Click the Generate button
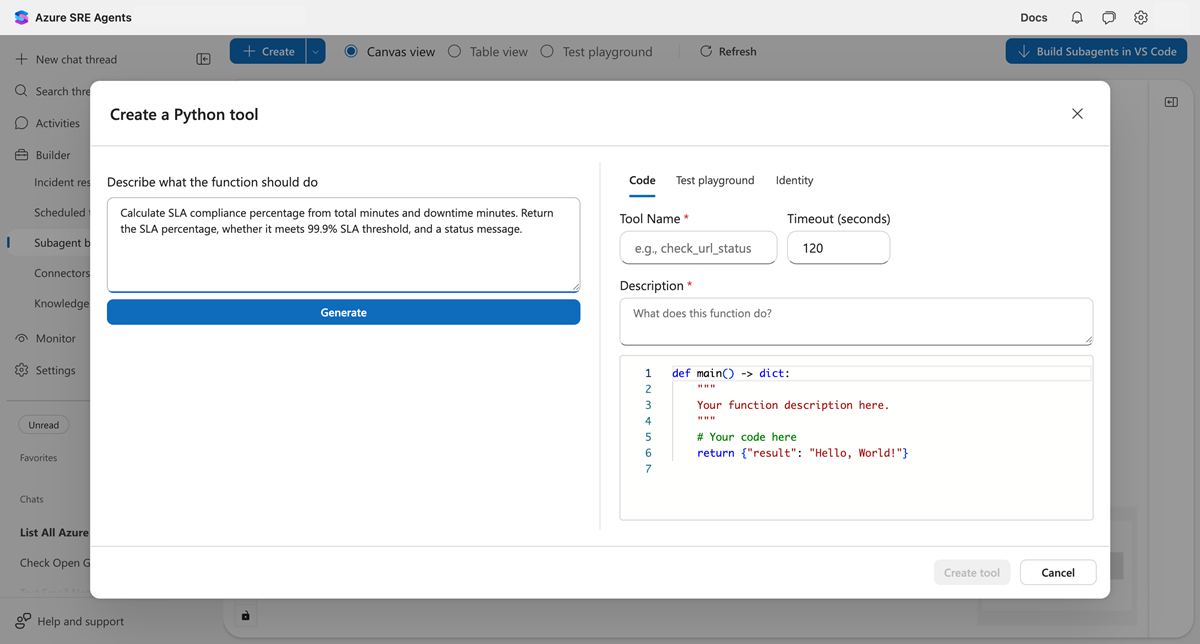The height and width of the screenshot is (644, 1200). tap(343, 312)
